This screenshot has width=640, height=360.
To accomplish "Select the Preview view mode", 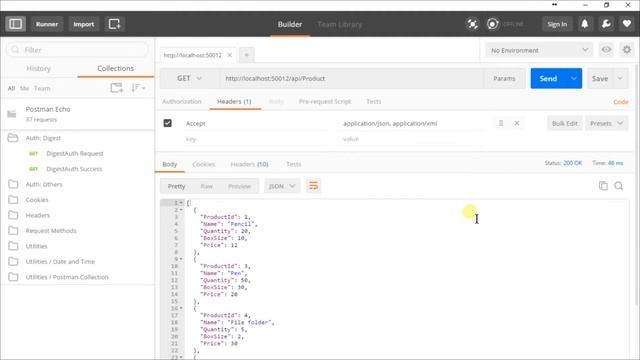I will 239,186.
